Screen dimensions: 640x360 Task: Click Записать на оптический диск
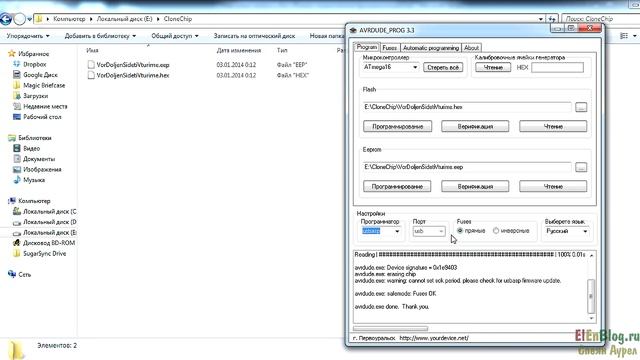pyautogui.click(x=254, y=36)
